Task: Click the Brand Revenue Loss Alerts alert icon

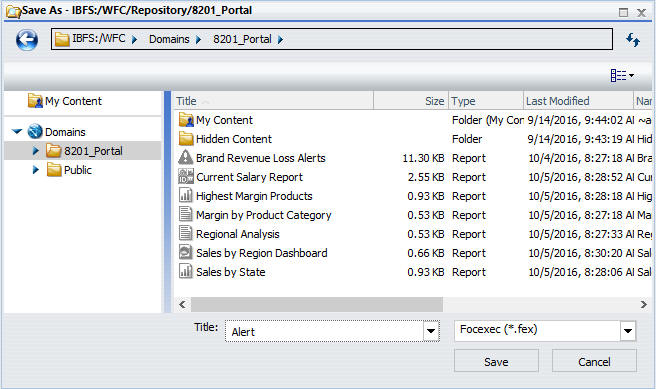Action: coord(186,158)
